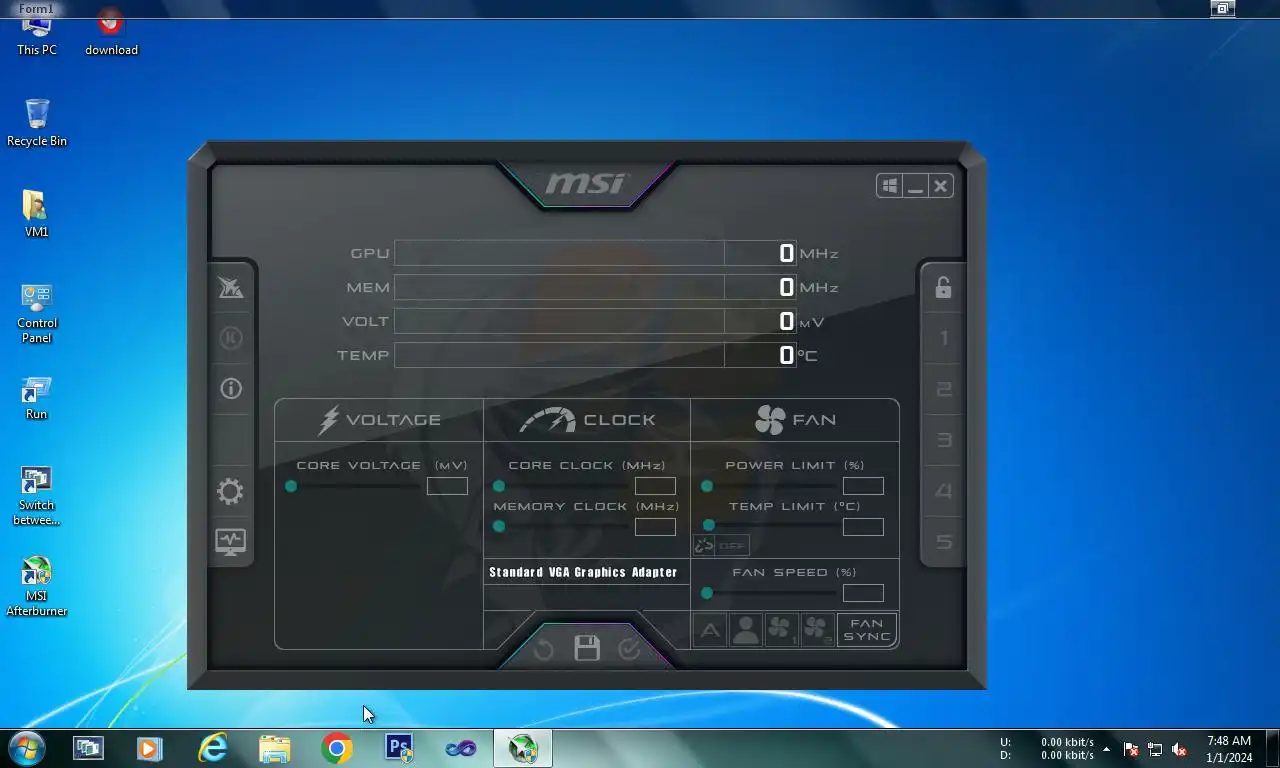Toggle the profile lock padlock icon
This screenshot has width=1280, height=768.
point(943,288)
